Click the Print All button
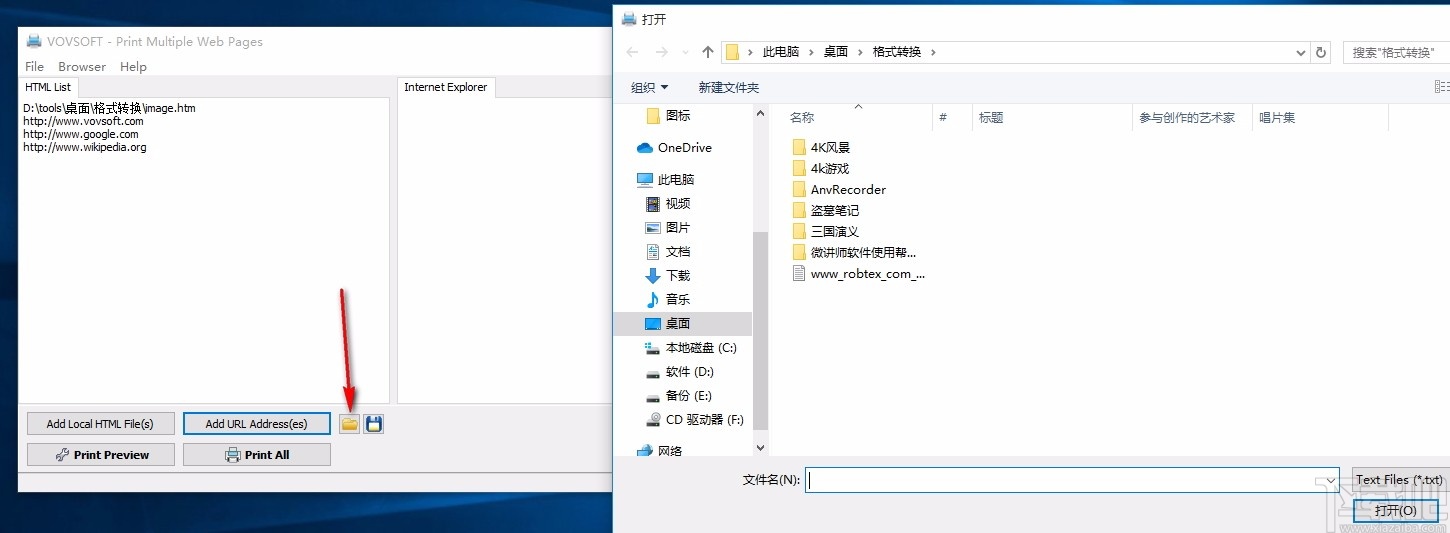 (x=257, y=455)
